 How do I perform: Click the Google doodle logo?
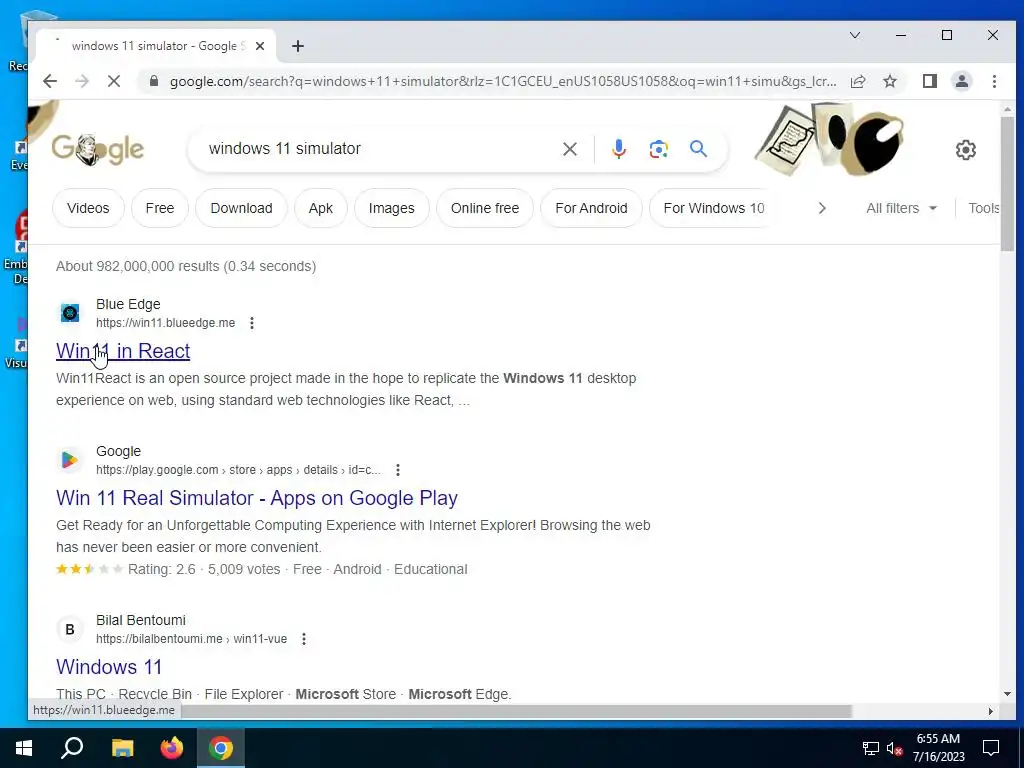(98, 149)
